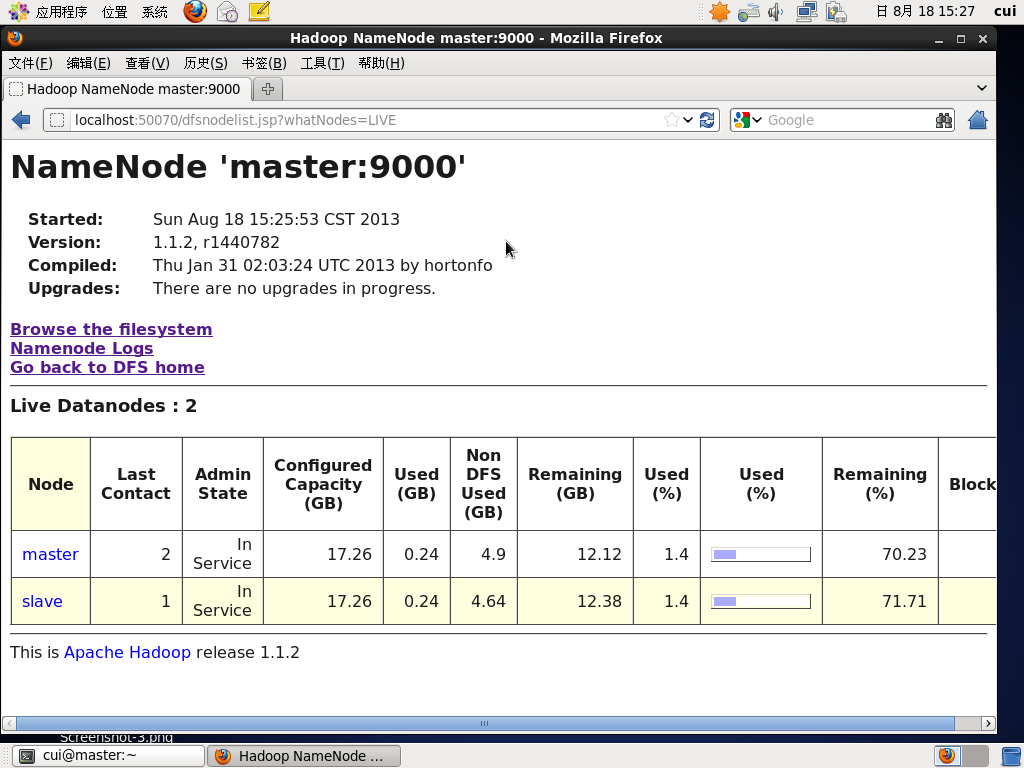The image size is (1024, 768).
Task: Click Hadoop NameNode taskbar button
Action: (x=304, y=756)
